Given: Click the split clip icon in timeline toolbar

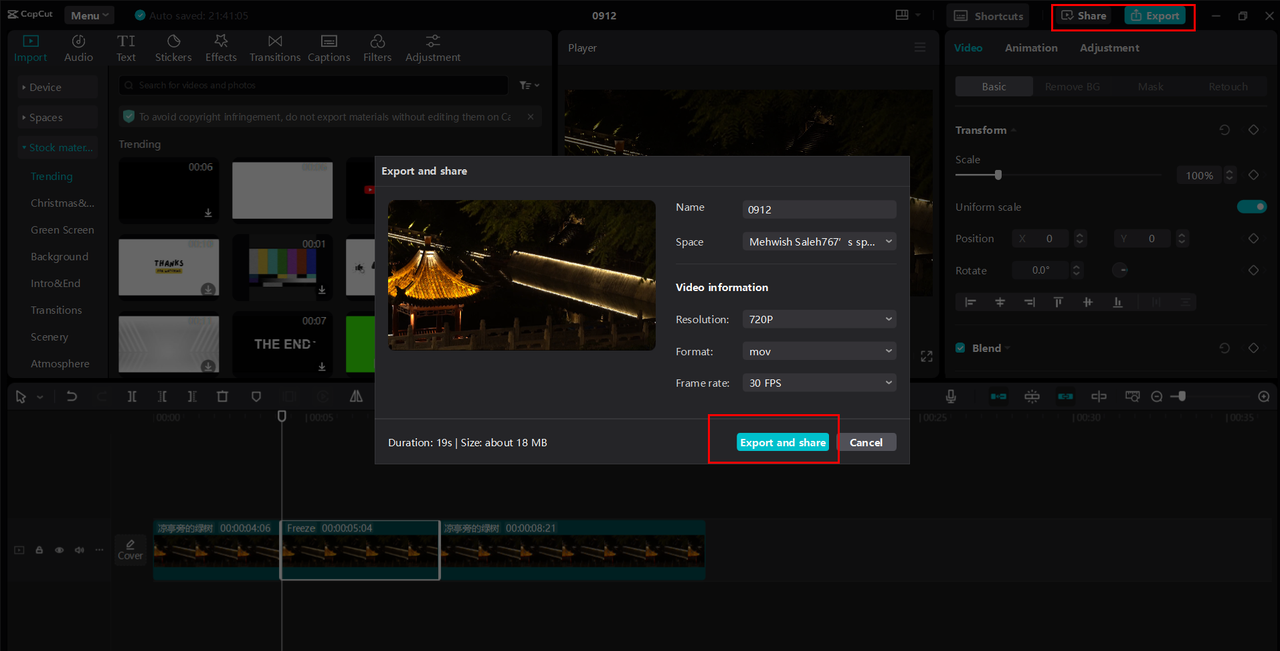Looking at the screenshot, I should tap(132, 397).
